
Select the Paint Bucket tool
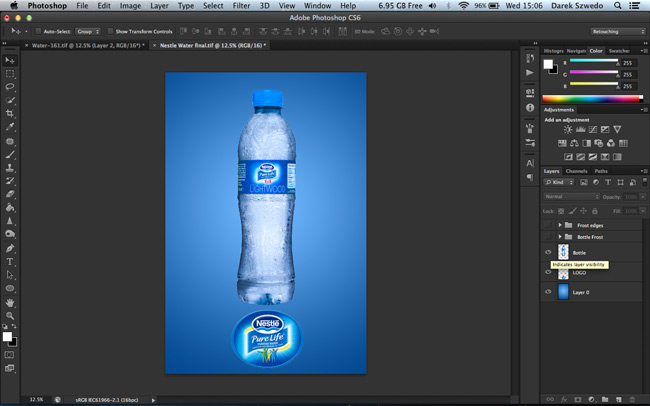(10, 207)
